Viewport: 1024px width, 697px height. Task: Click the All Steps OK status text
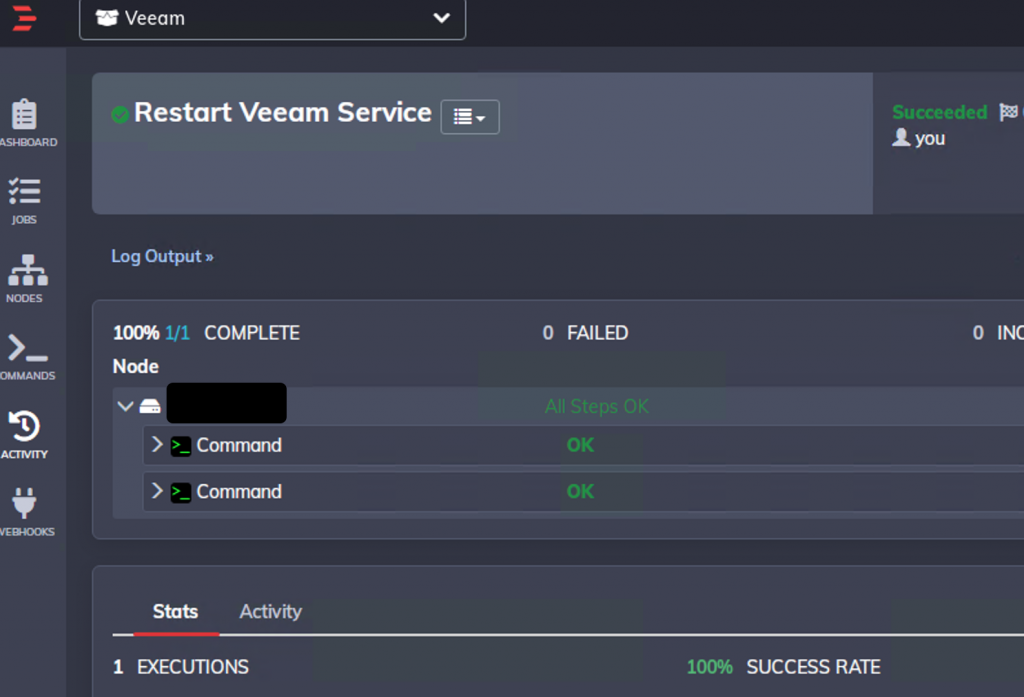pos(597,406)
